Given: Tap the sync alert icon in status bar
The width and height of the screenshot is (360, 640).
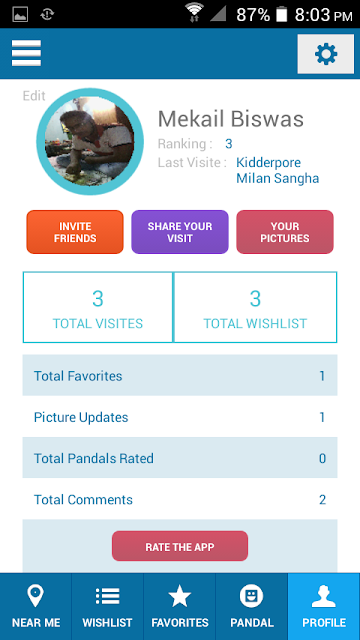Looking at the screenshot, I should tap(47, 15).
